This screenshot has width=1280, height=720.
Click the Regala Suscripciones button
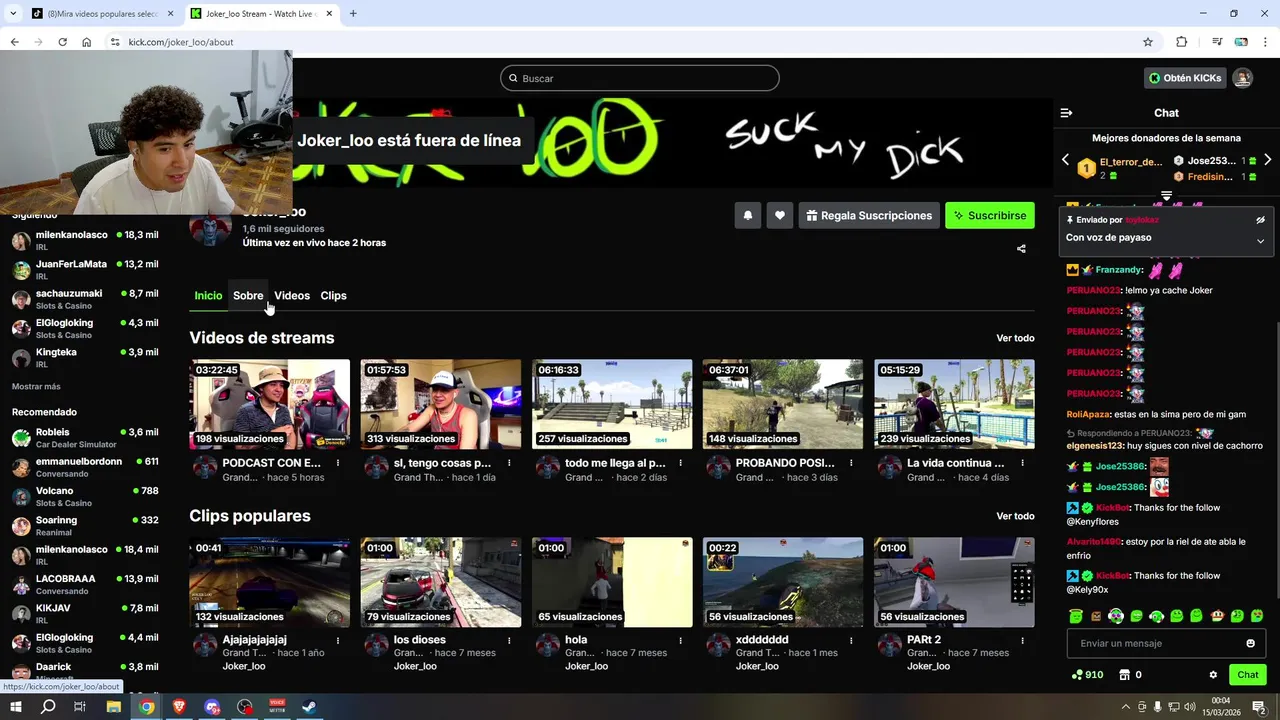867,215
